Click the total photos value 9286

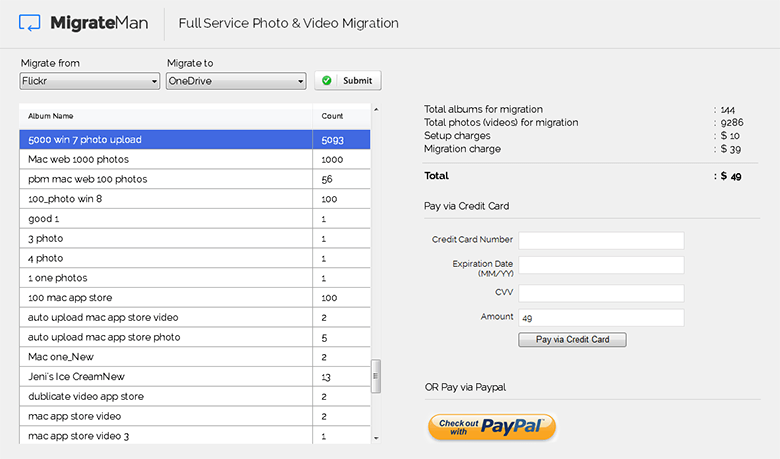pos(732,122)
